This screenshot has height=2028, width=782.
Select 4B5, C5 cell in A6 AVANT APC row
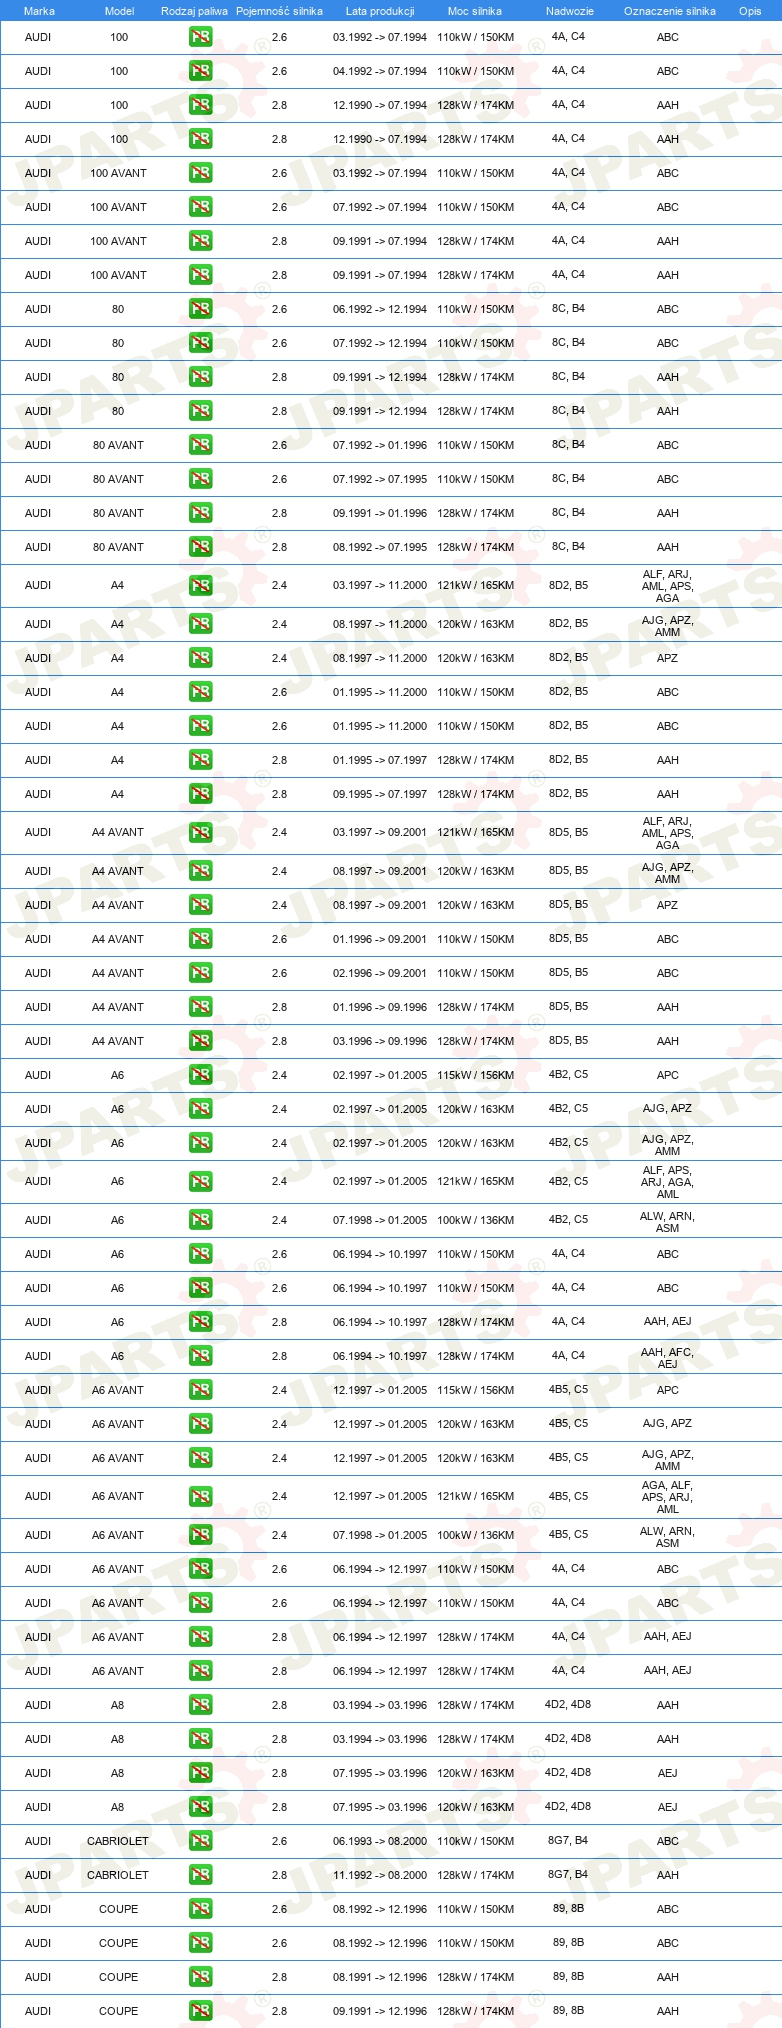(x=568, y=1390)
